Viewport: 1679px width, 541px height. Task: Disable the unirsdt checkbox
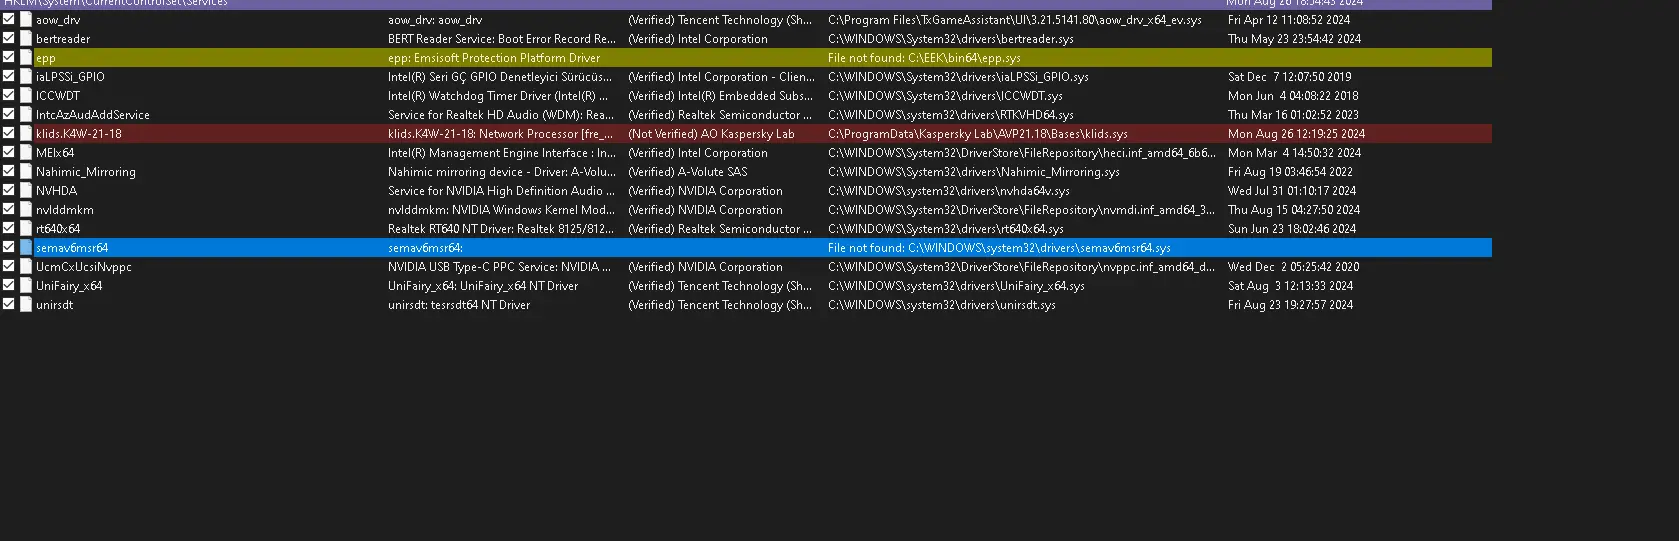tap(9, 304)
